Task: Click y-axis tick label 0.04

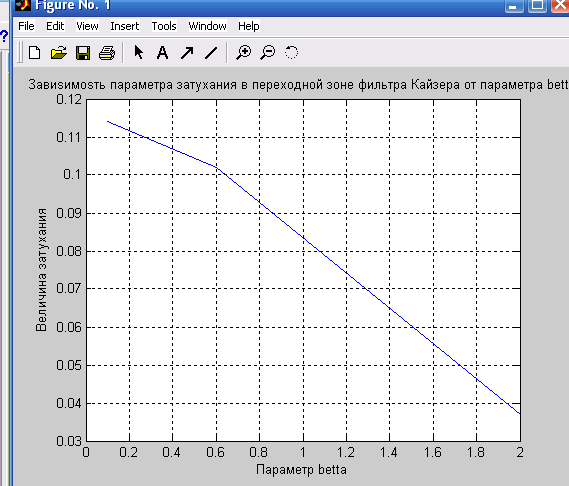Action: (x=69, y=403)
